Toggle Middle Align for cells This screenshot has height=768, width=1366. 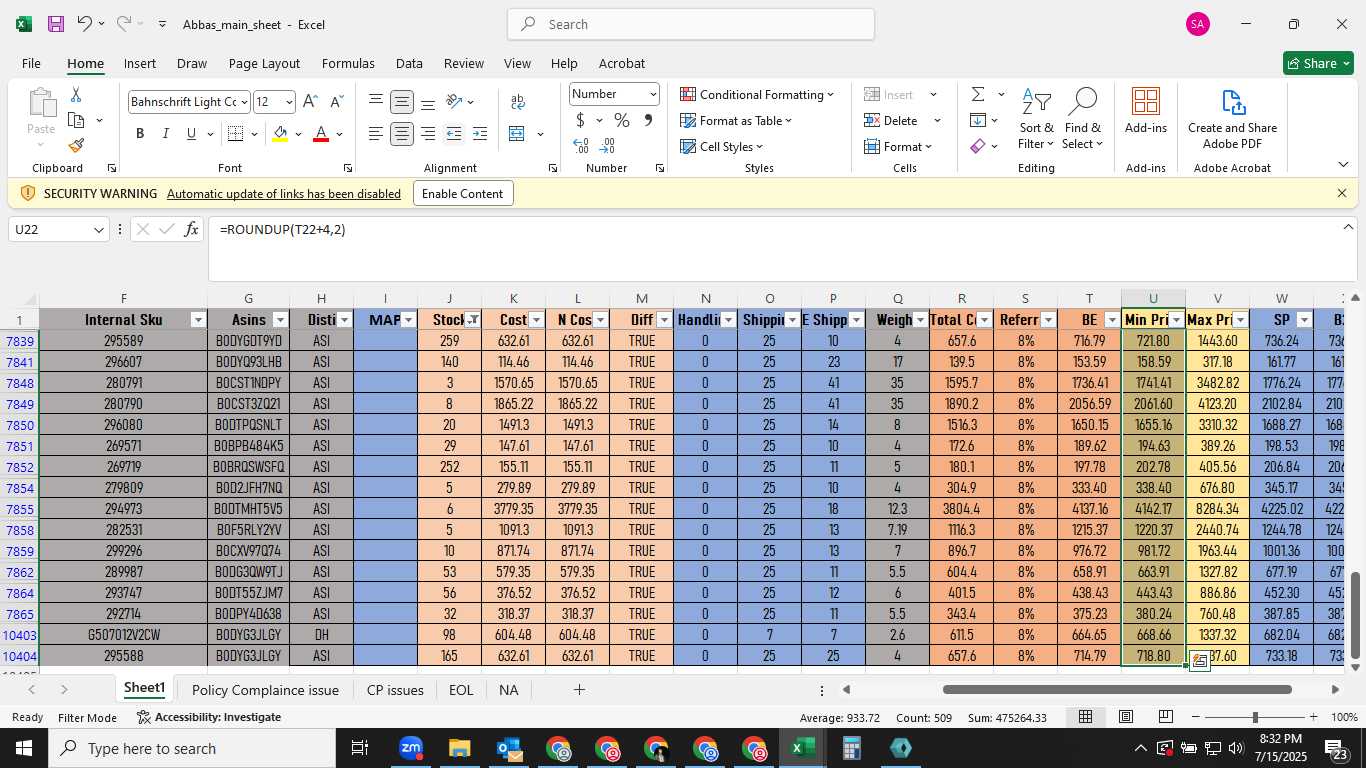pos(401,102)
